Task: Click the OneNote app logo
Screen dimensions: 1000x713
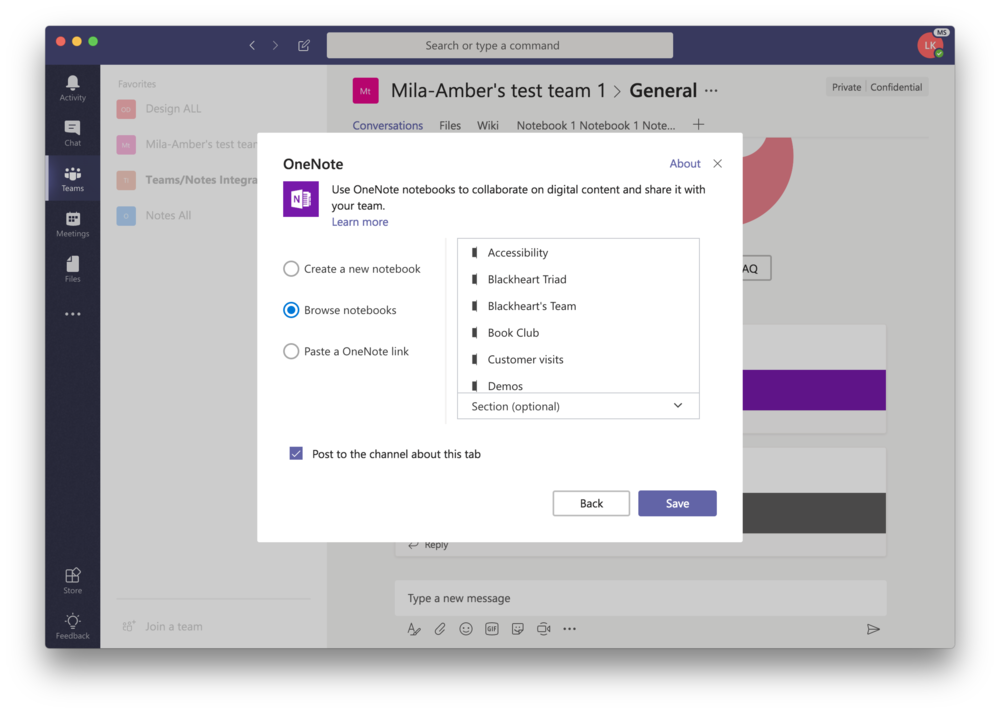Action: pyautogui.click(x=301, y=199)
